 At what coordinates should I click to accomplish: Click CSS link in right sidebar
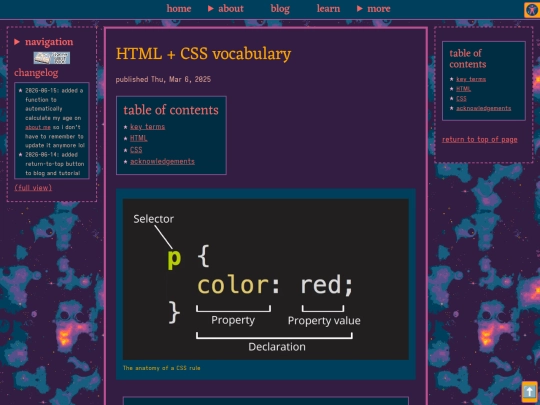461,98
